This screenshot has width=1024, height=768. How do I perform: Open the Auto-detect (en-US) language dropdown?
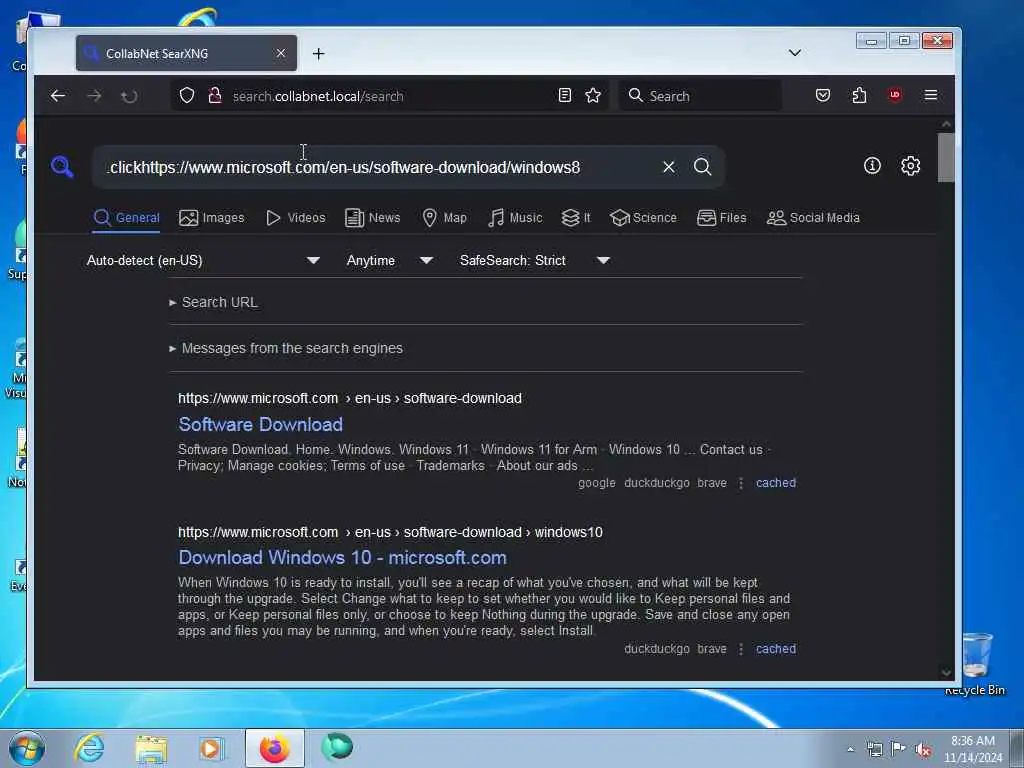click(x=203, y=261)
